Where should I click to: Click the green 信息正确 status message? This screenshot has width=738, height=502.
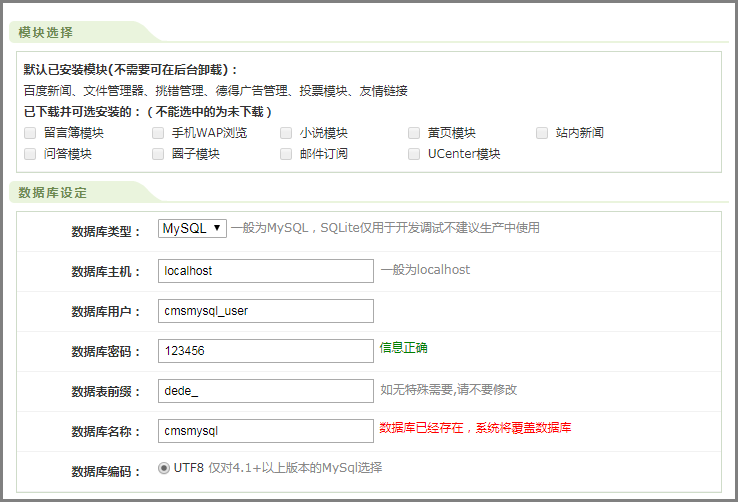click(x=403, y=348)
